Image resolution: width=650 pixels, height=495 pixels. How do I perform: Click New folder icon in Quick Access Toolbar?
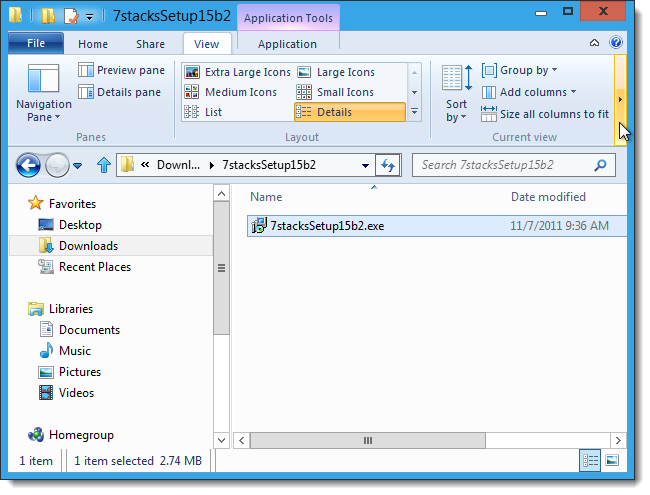(48, 16)
